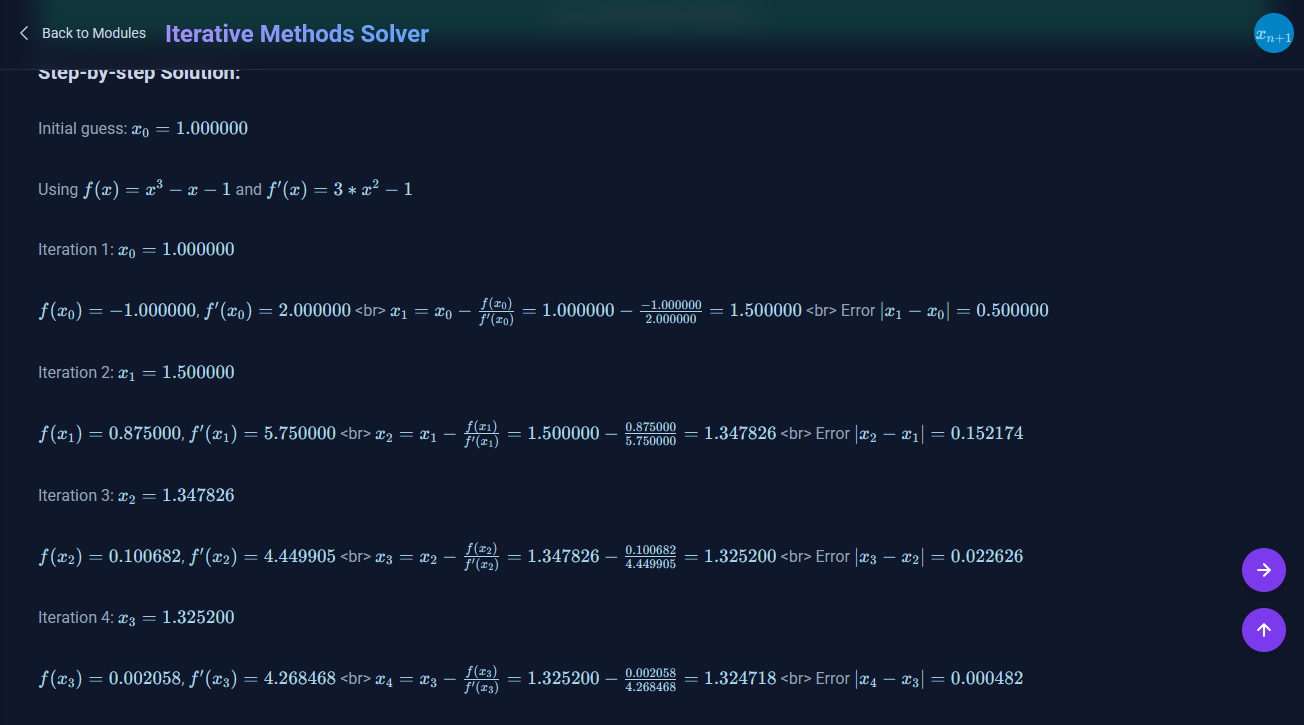Screen dimensions: 1304x725
Task: Go back via Back to Modules link
Action: pyautogui.click(x=93, y=33)
